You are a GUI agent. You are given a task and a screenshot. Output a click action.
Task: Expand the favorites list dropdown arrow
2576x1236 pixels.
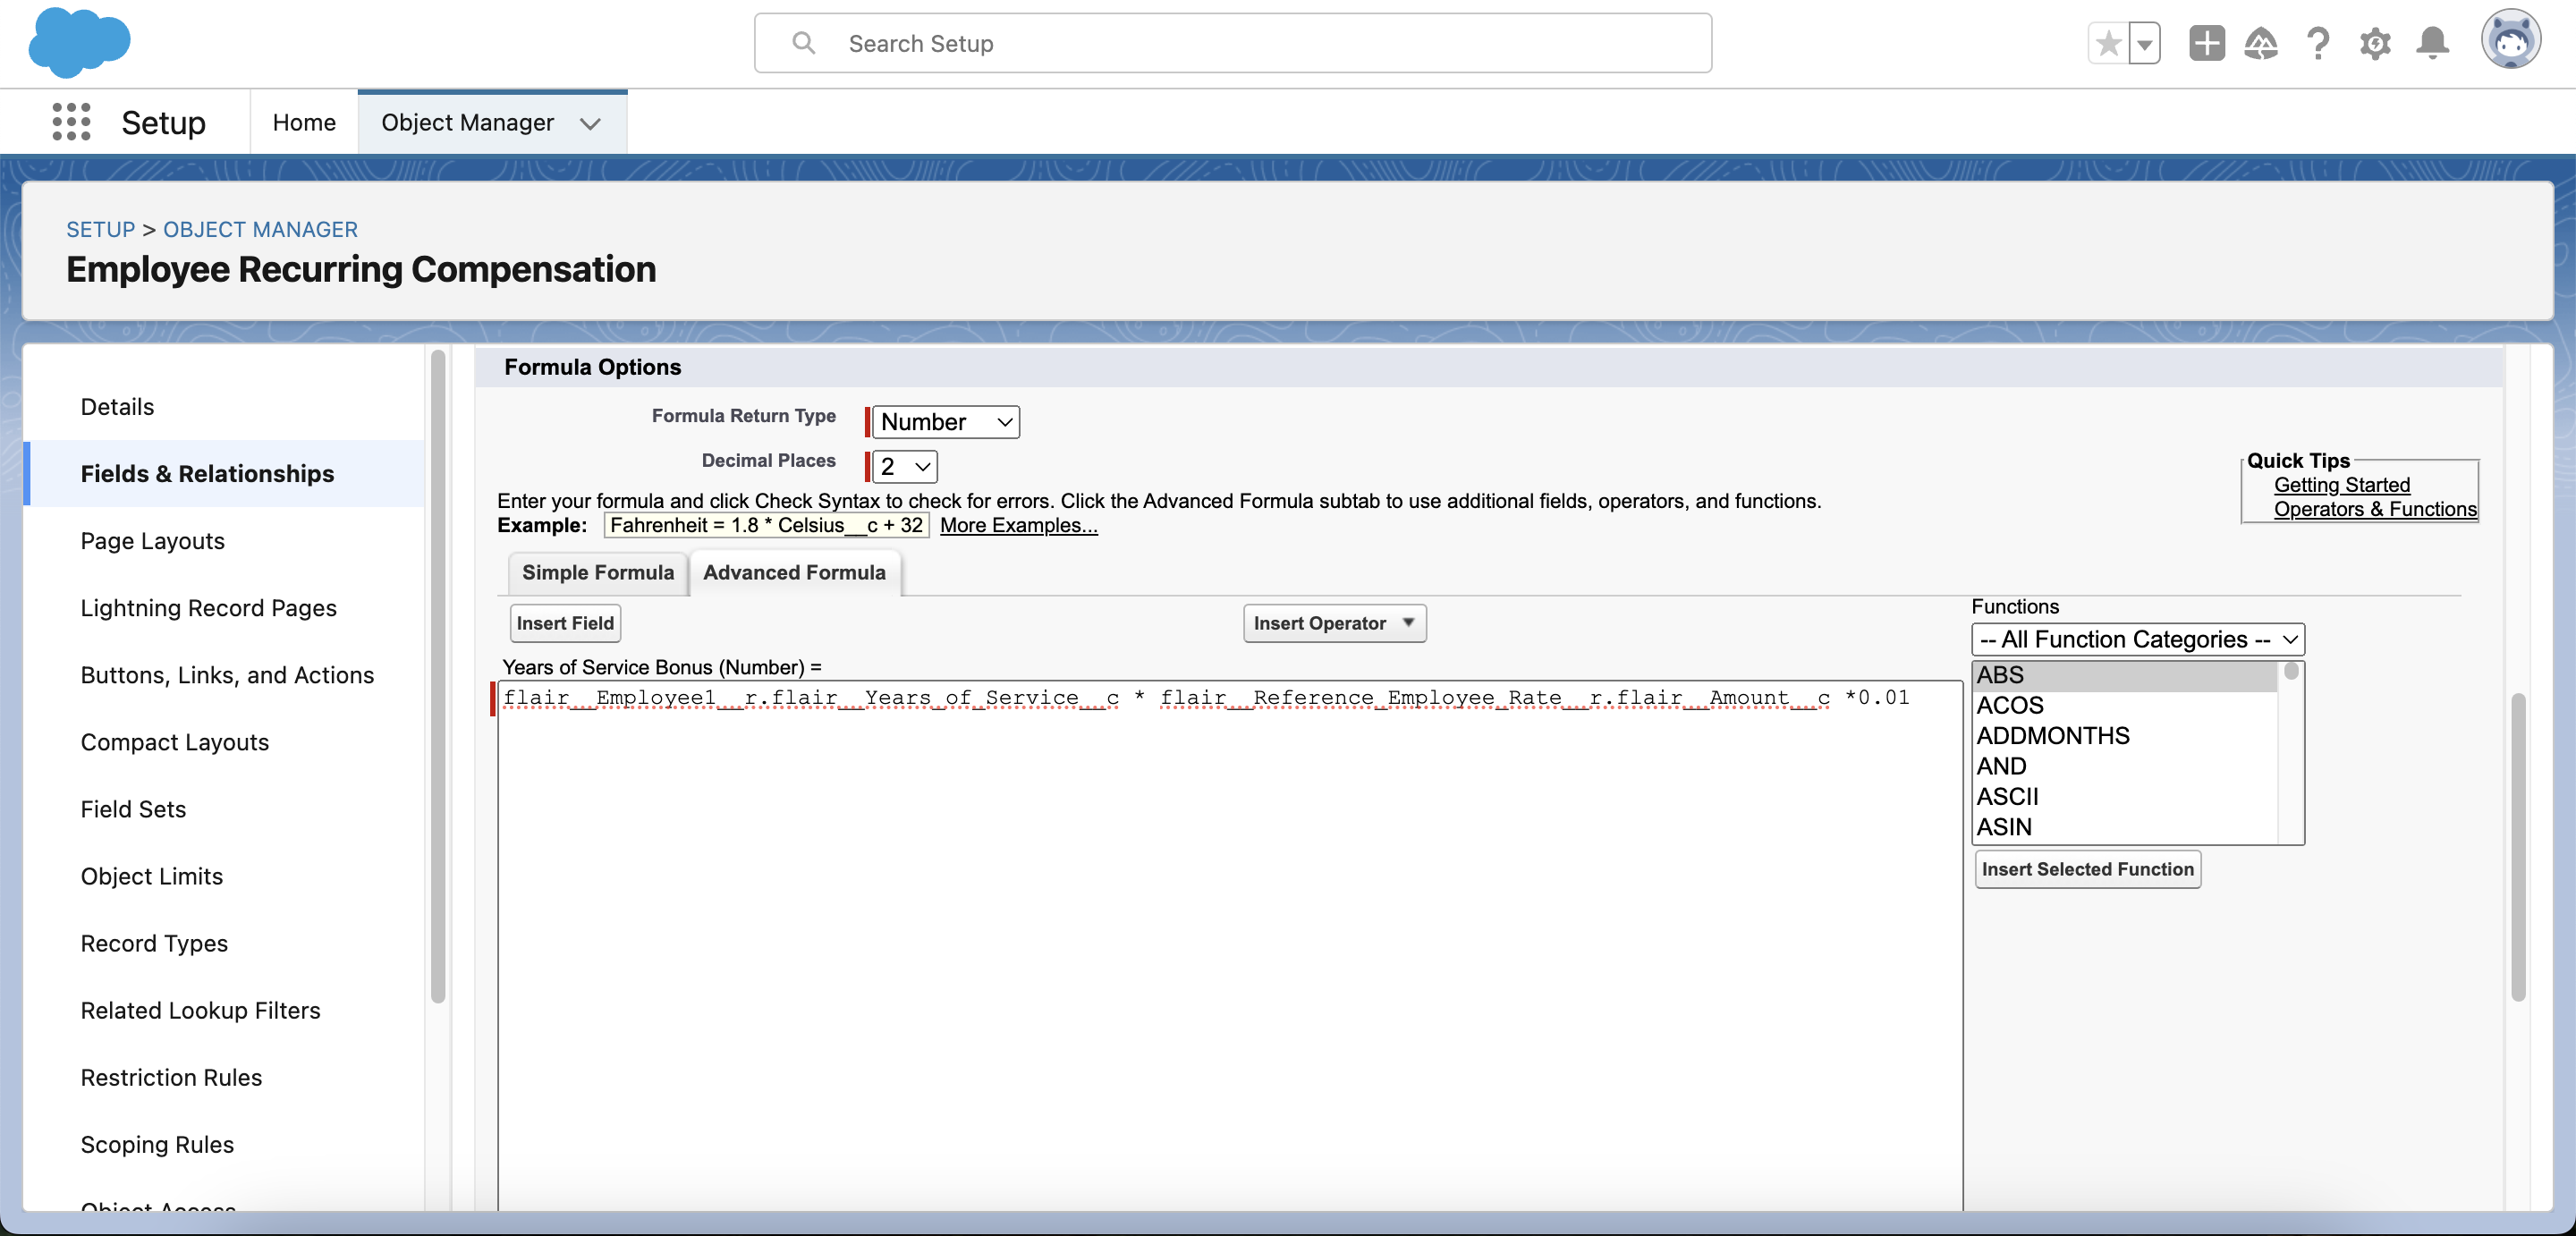pyautogui.click(x=2144, y=44)
